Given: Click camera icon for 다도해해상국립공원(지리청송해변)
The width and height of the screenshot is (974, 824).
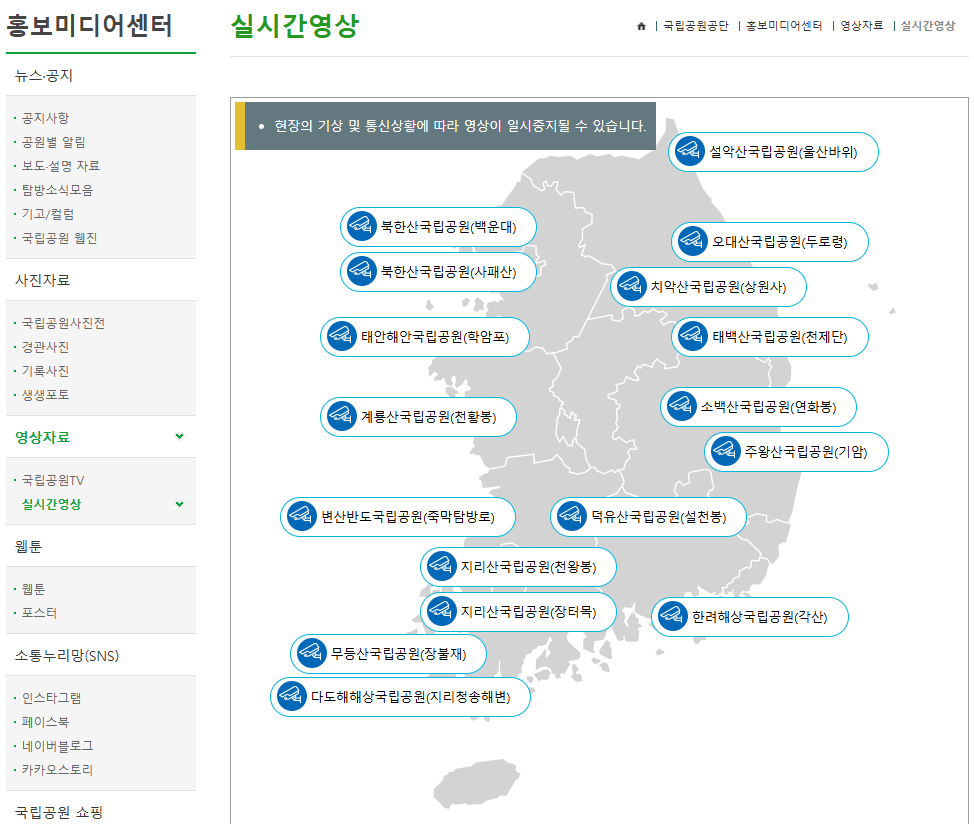Looking at the screenshot, I should pos(291,696).
